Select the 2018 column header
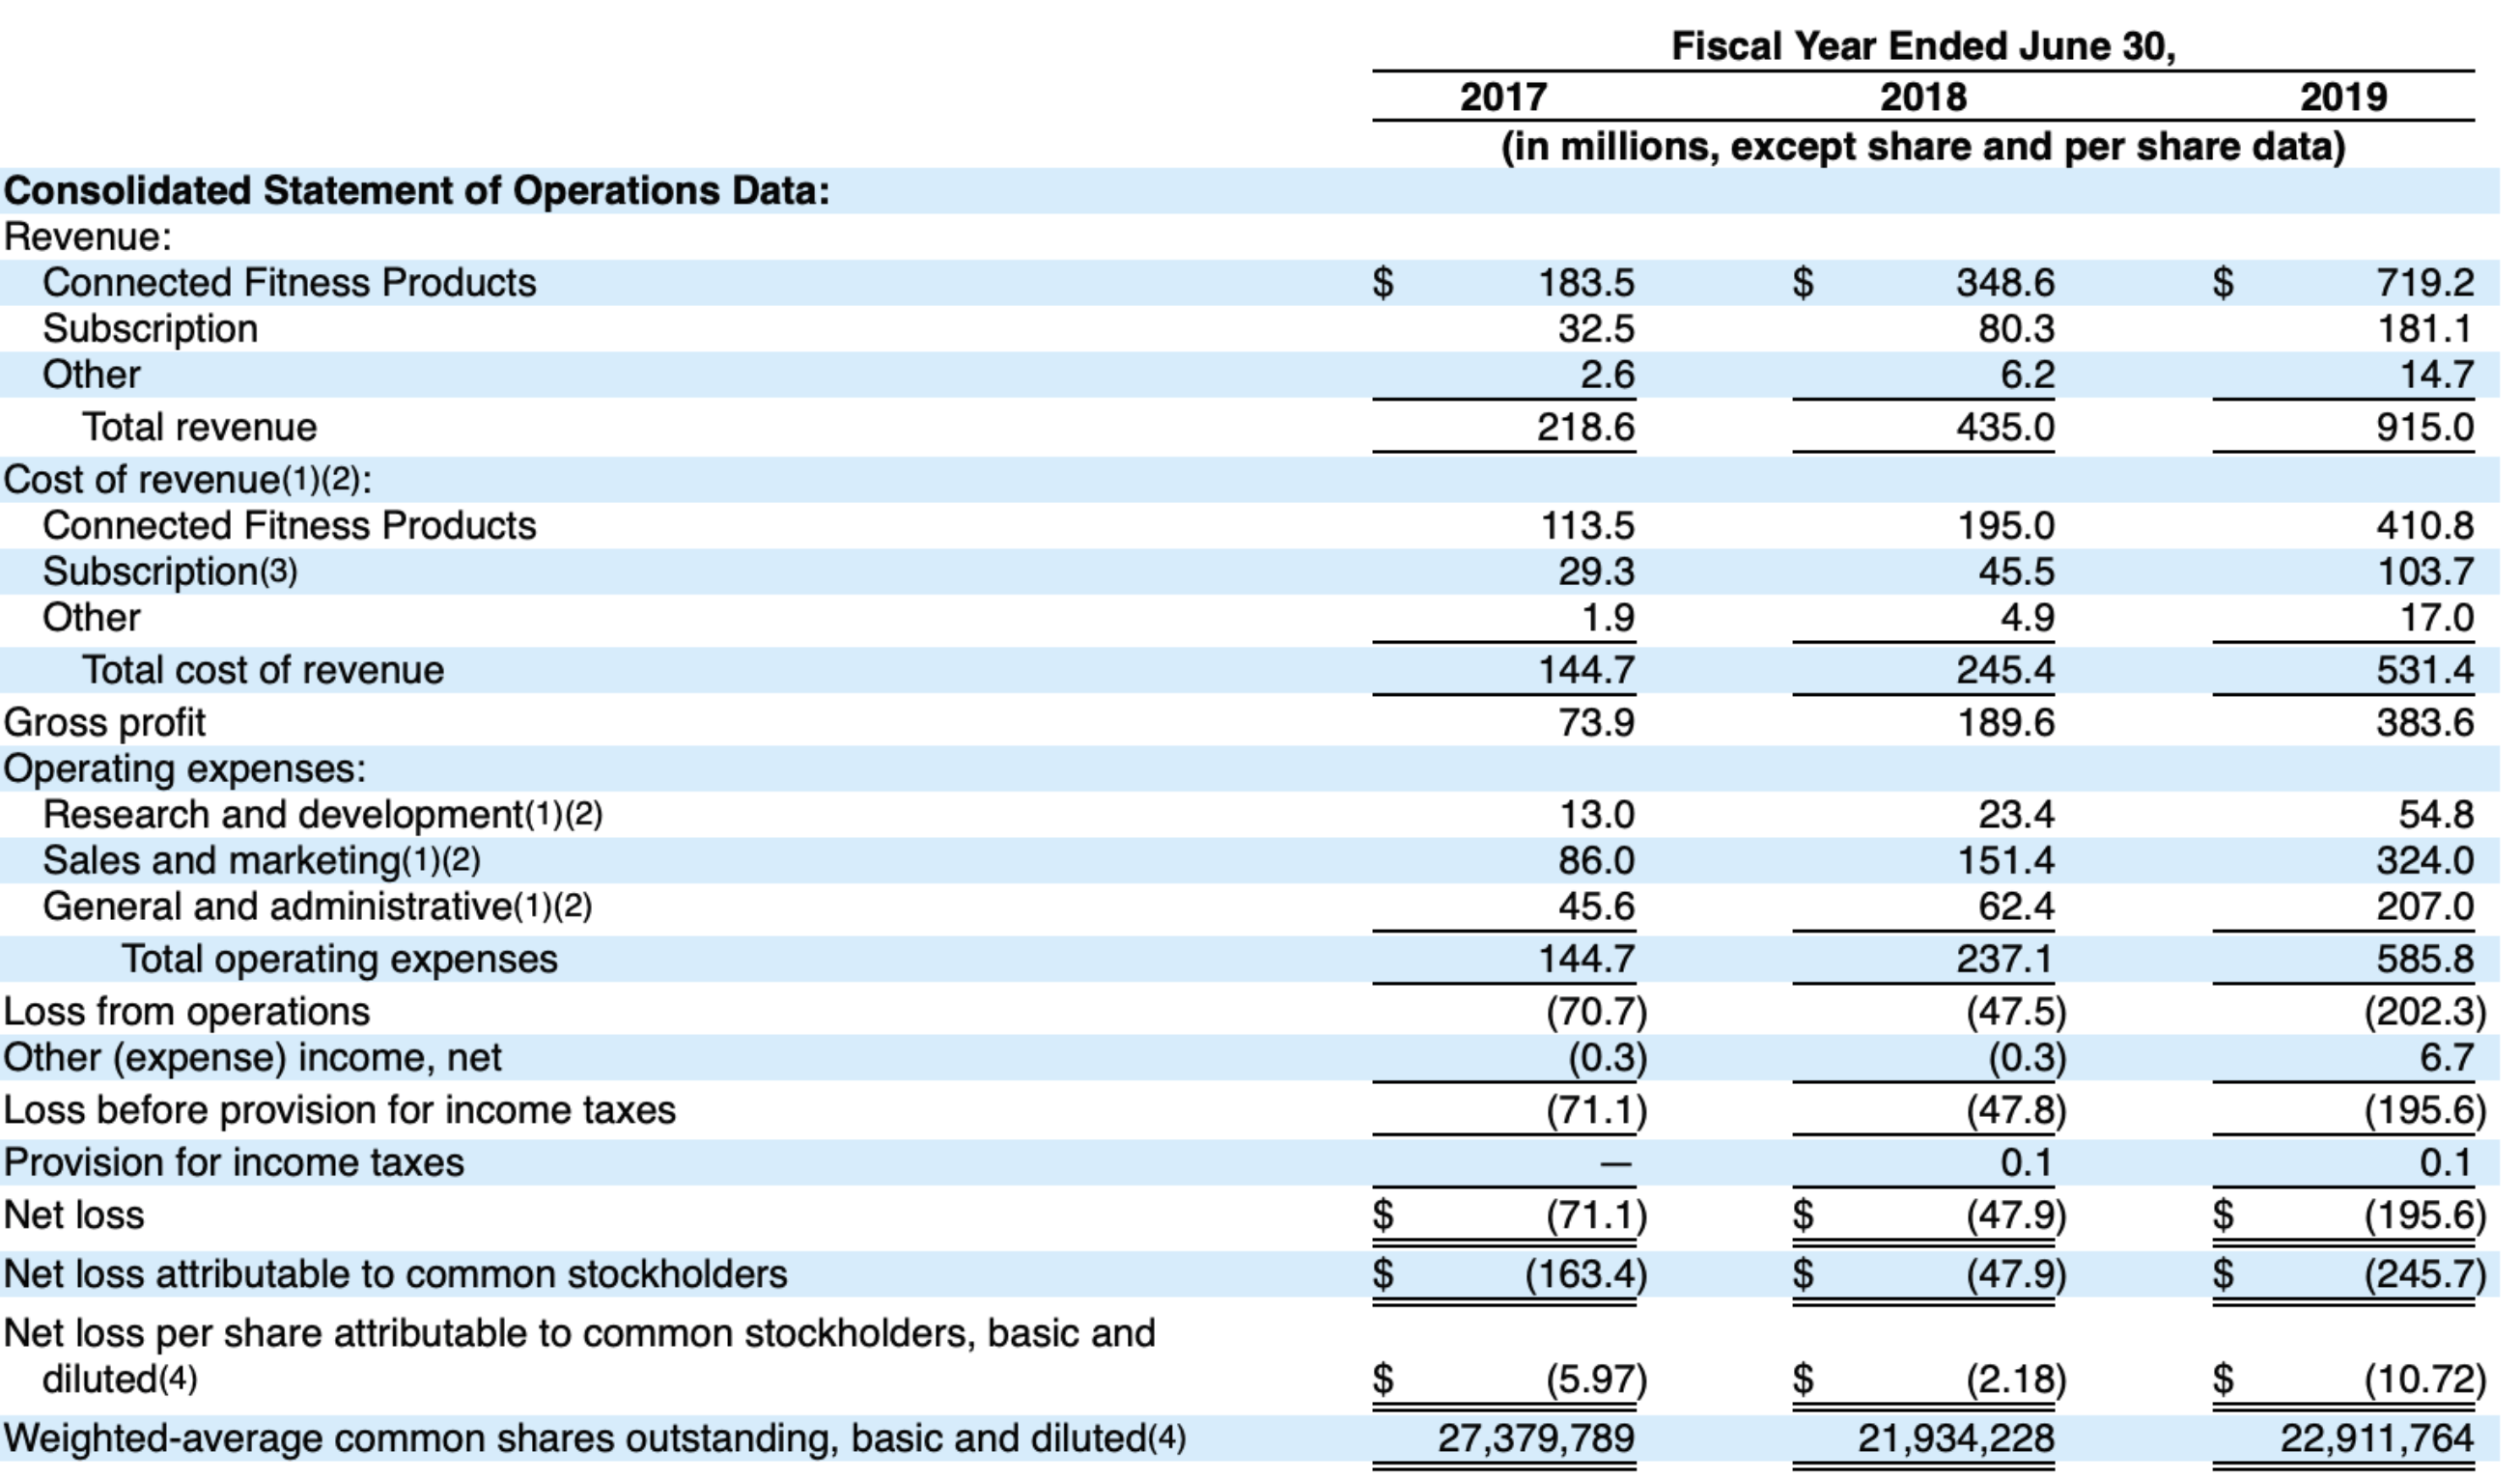The height and width of the screenshot is (1479, 2520). (x=1923, y=97)
